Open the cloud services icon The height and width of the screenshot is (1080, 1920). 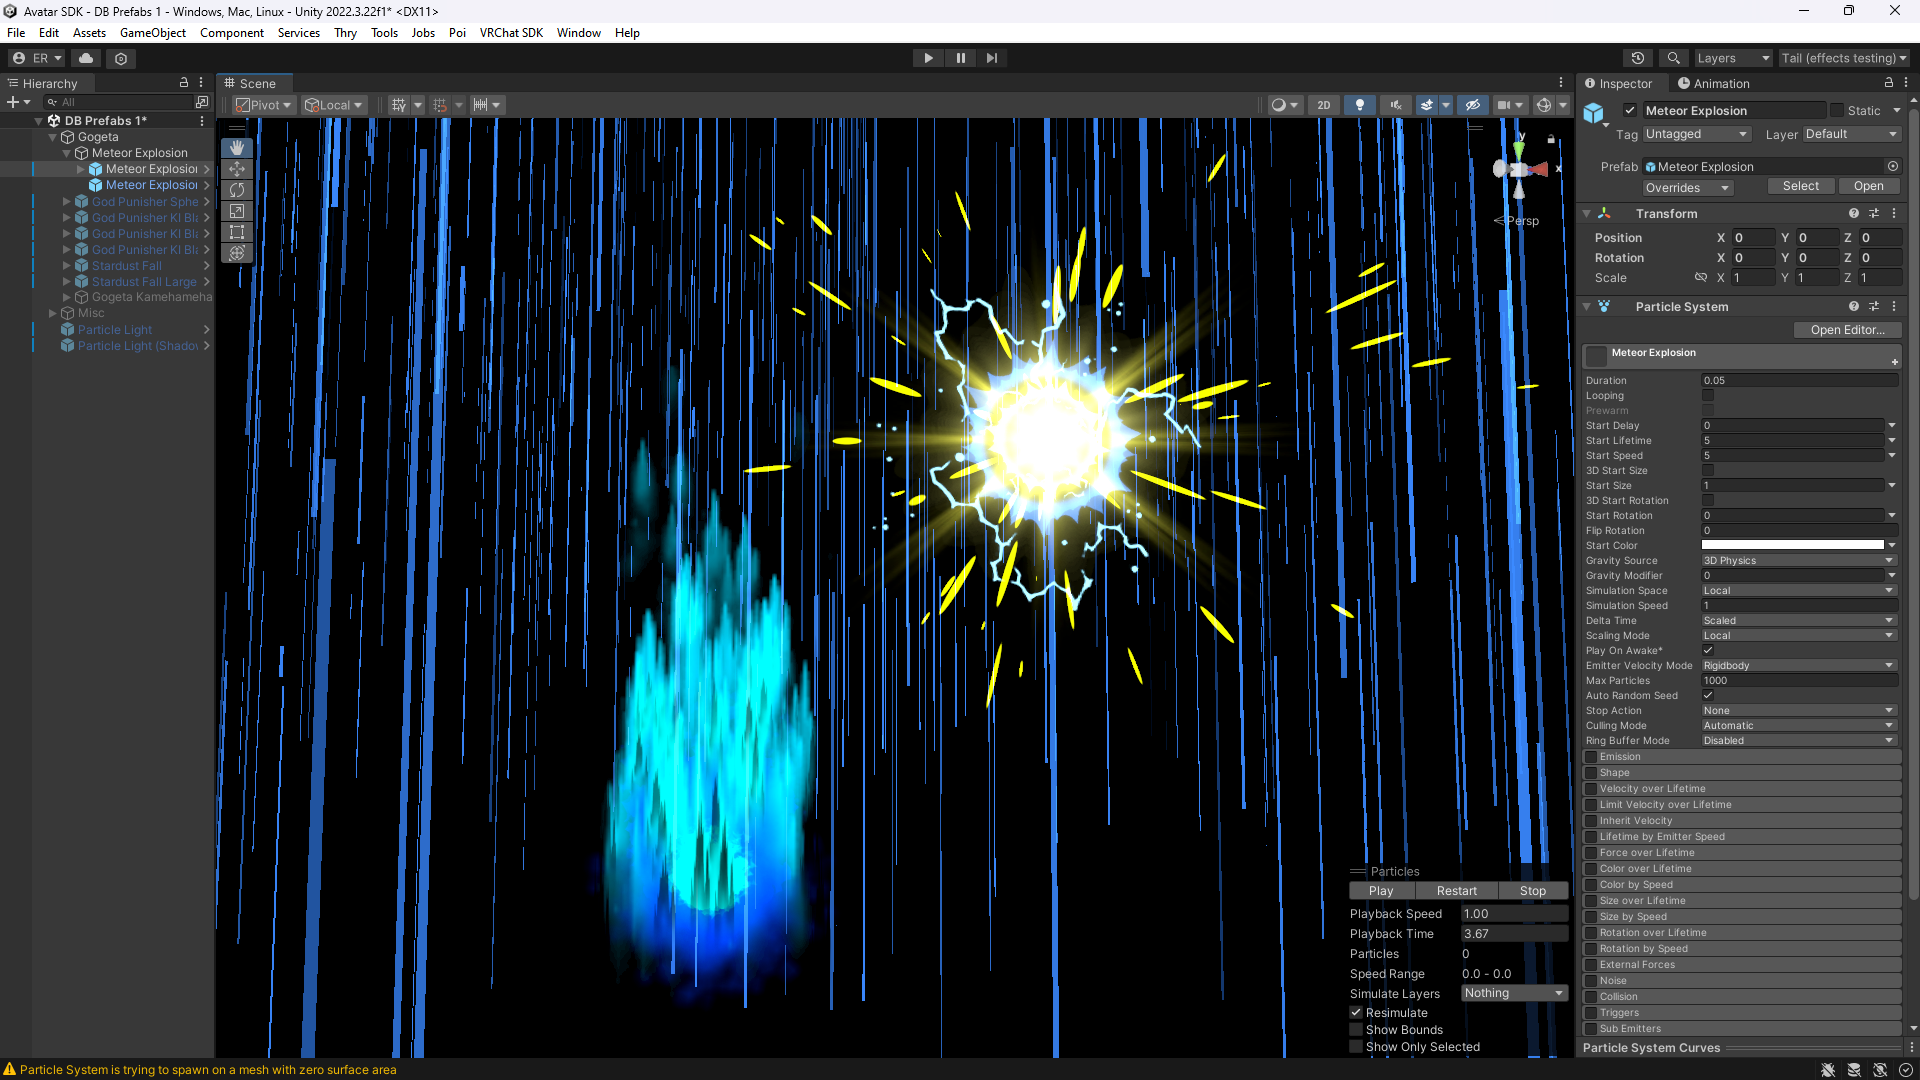tap(86, 58)
